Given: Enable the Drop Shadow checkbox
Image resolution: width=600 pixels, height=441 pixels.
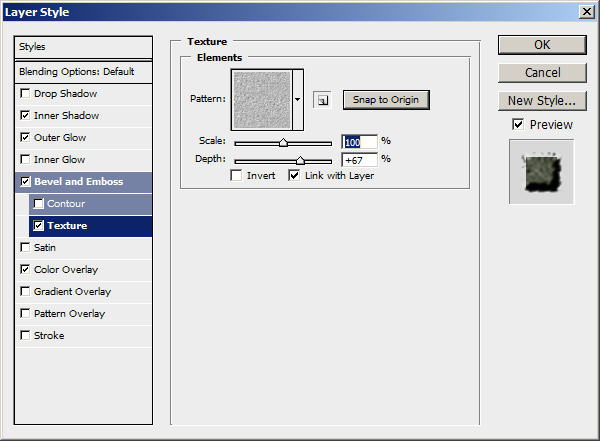Looking at the screenshot, I should coord(25,93).
